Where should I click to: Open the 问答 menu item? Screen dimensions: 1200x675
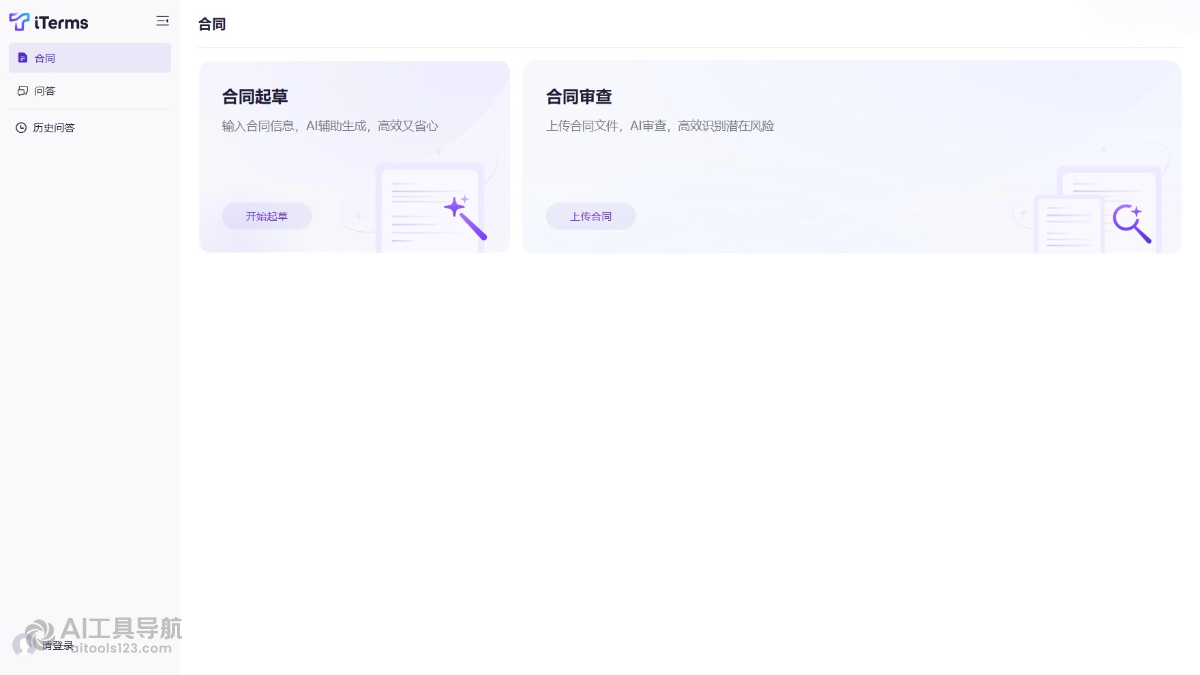(90, 91)
